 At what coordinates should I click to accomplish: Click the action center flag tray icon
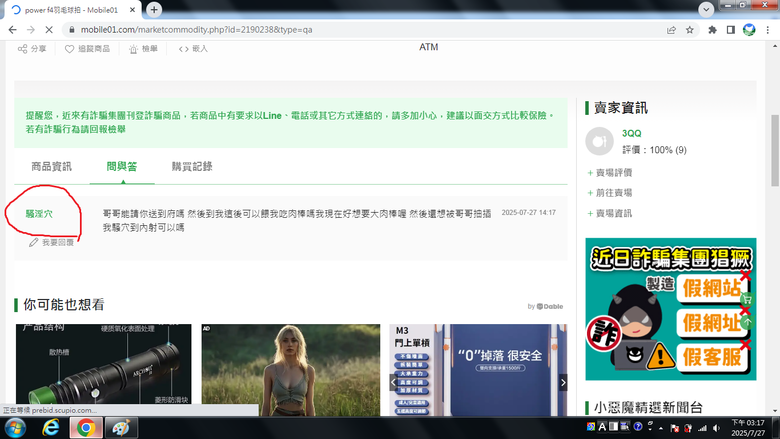click(x=675, y=428)
